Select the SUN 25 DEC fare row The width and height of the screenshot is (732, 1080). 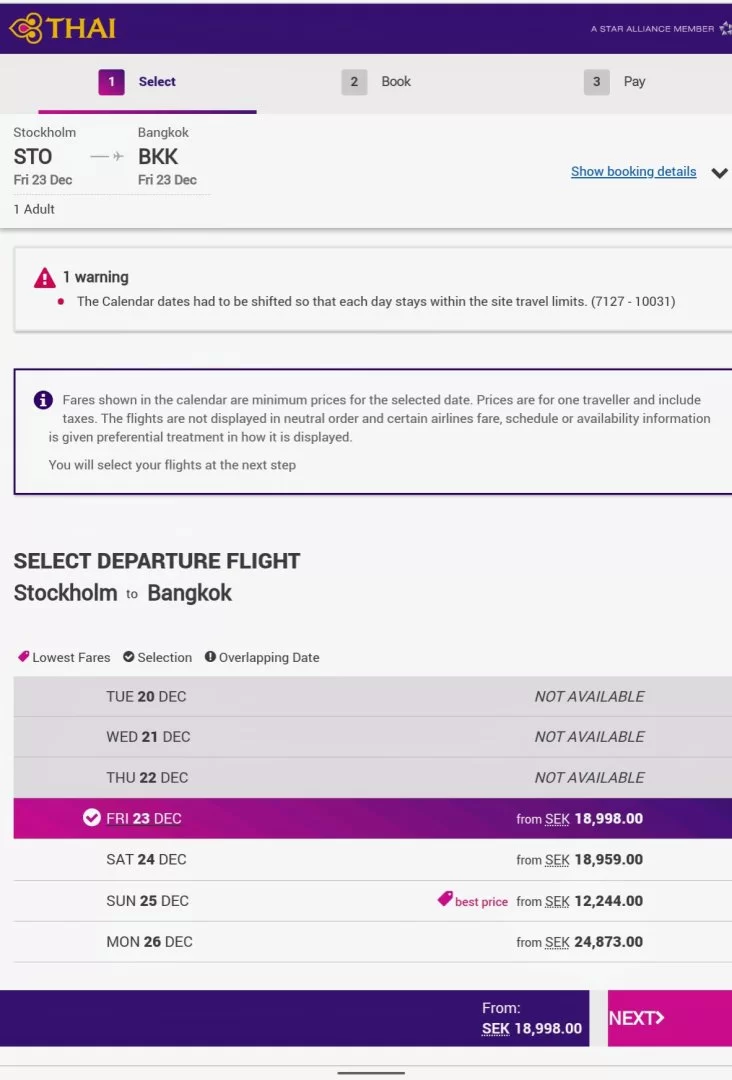372,900
